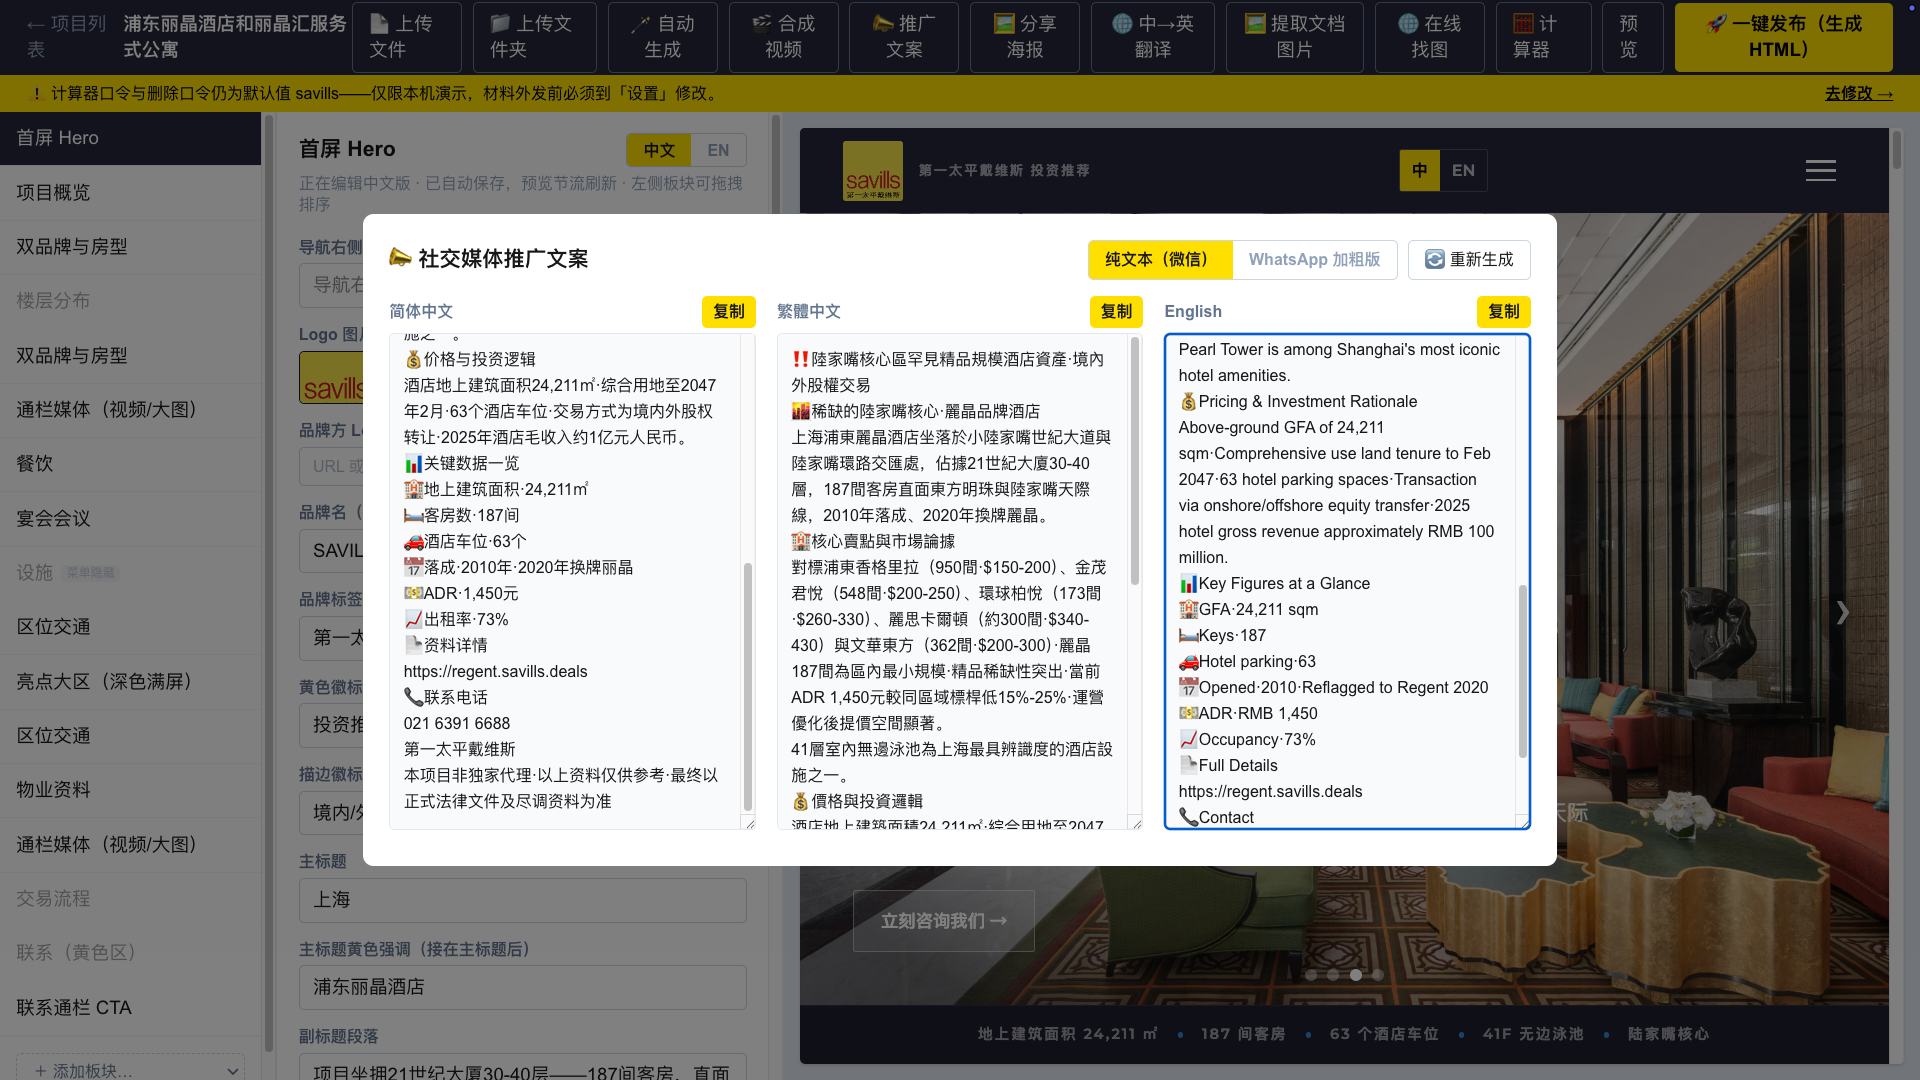Viewport: 1920px width, 1080px height.
Task: Click the simplified Chinese text scrollbar
Action: [747, 686]
